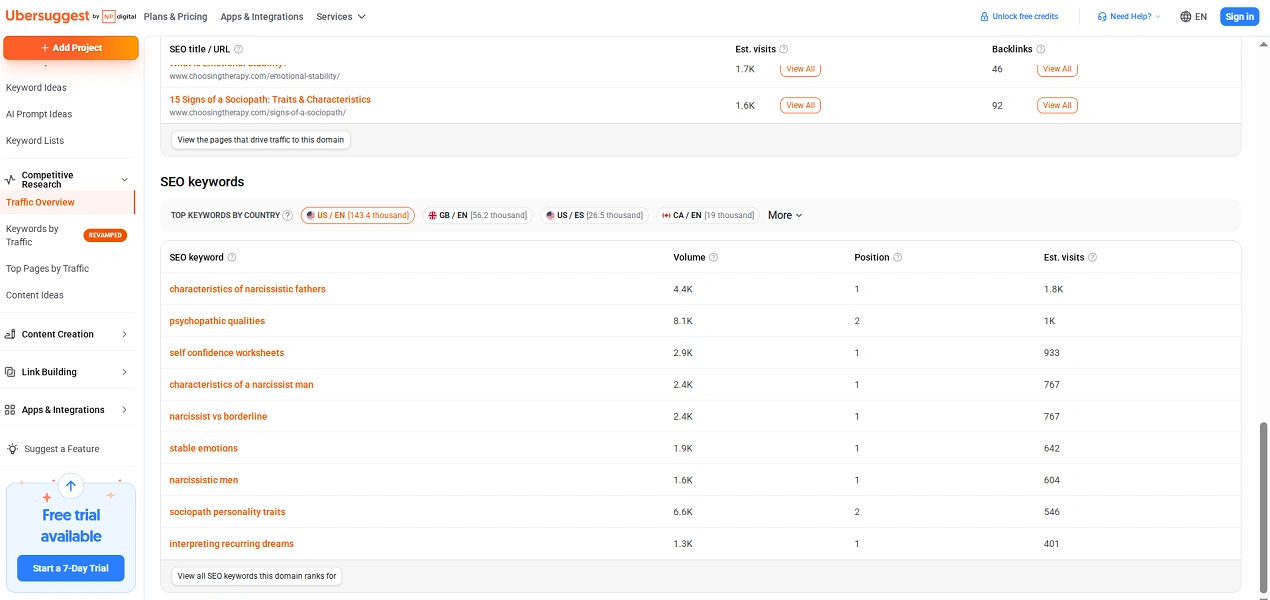Expand the Link Building section
Image resolution: width=1270 pixels, height=600 pixels.
[124, 372]
